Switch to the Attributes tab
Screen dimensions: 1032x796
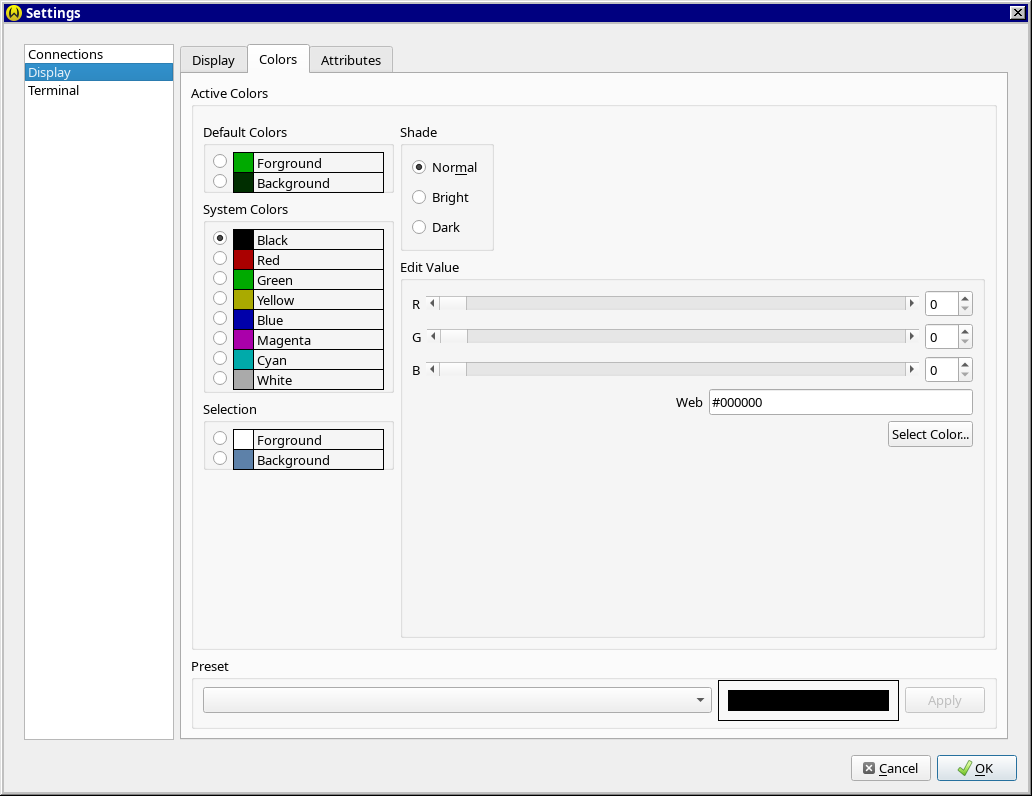point(350,60)
